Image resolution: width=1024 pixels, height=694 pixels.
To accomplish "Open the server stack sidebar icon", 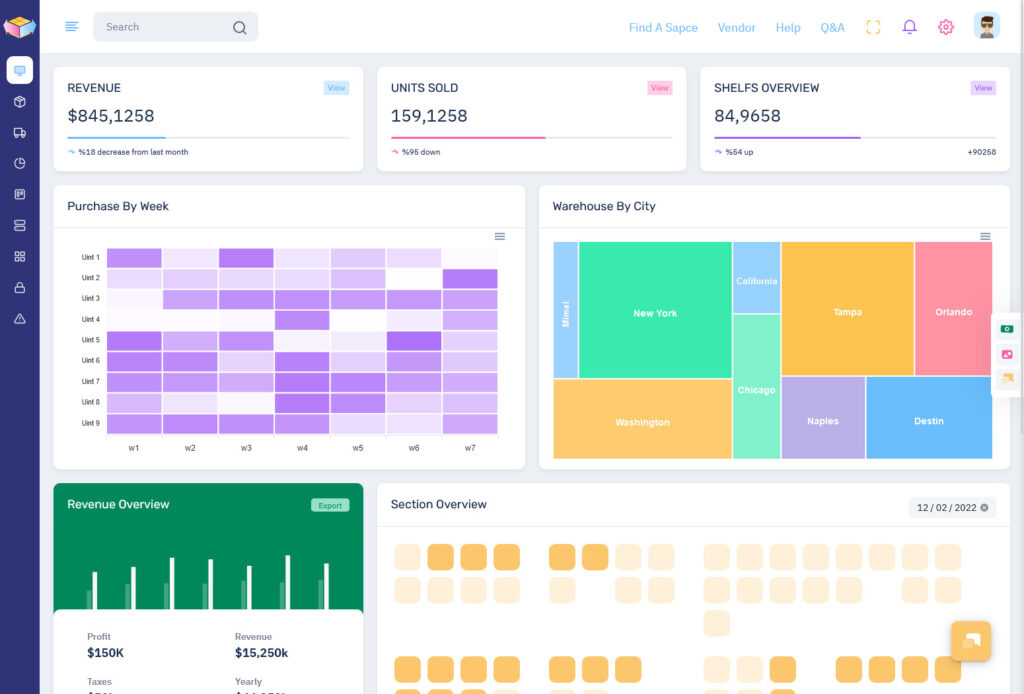I will [20, 225].
